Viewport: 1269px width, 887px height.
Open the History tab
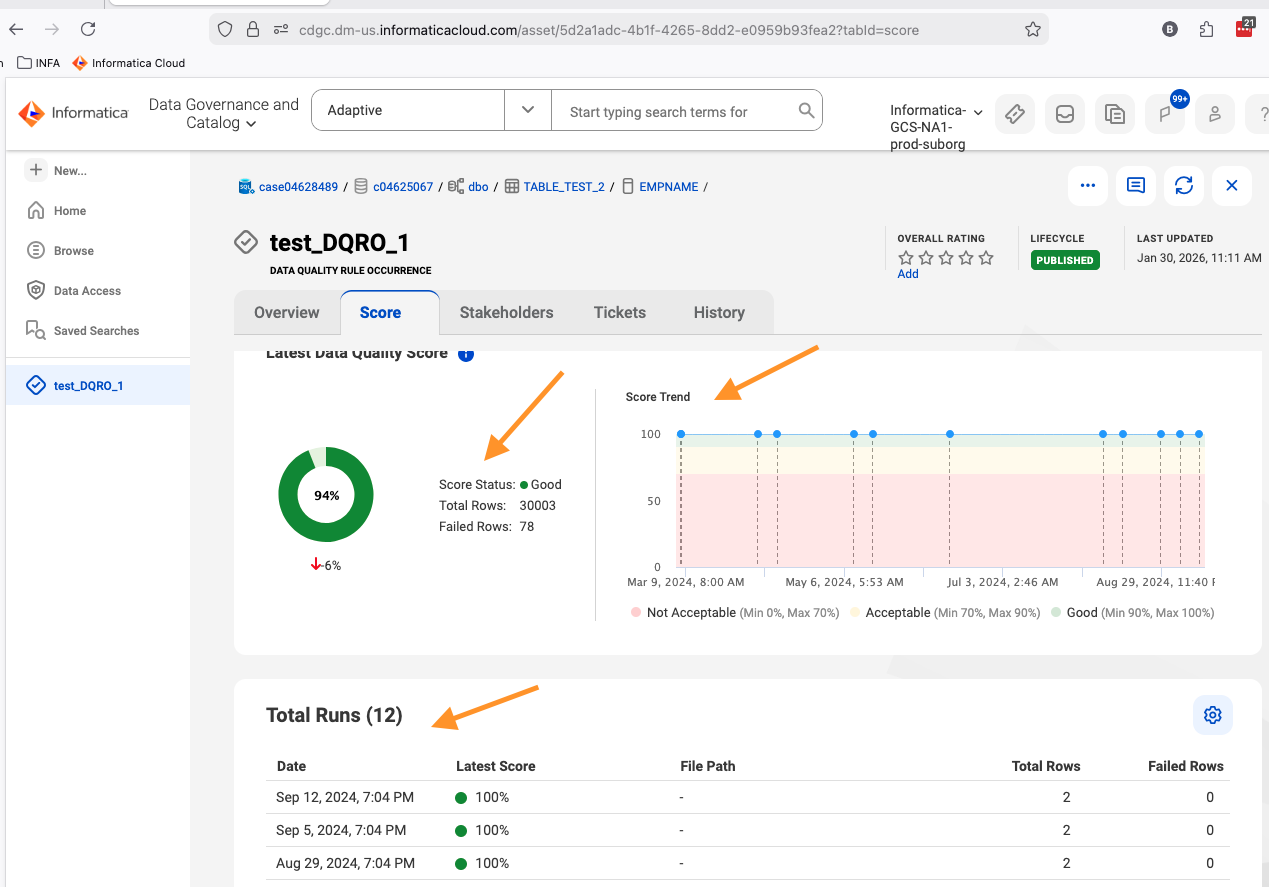coord(719,313)
